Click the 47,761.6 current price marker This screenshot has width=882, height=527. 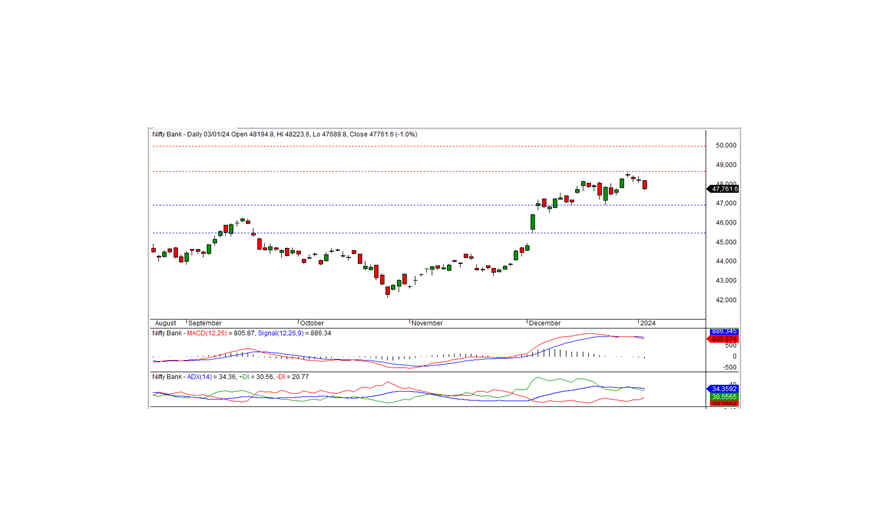click(723, 189)
